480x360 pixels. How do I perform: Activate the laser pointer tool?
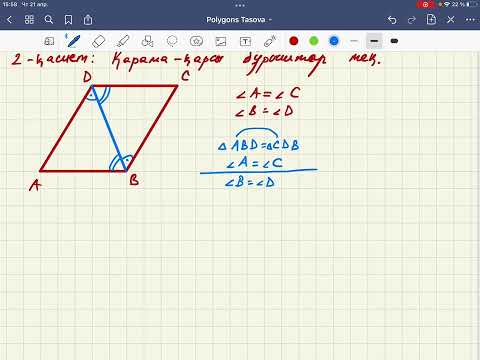tap(270, 41)
